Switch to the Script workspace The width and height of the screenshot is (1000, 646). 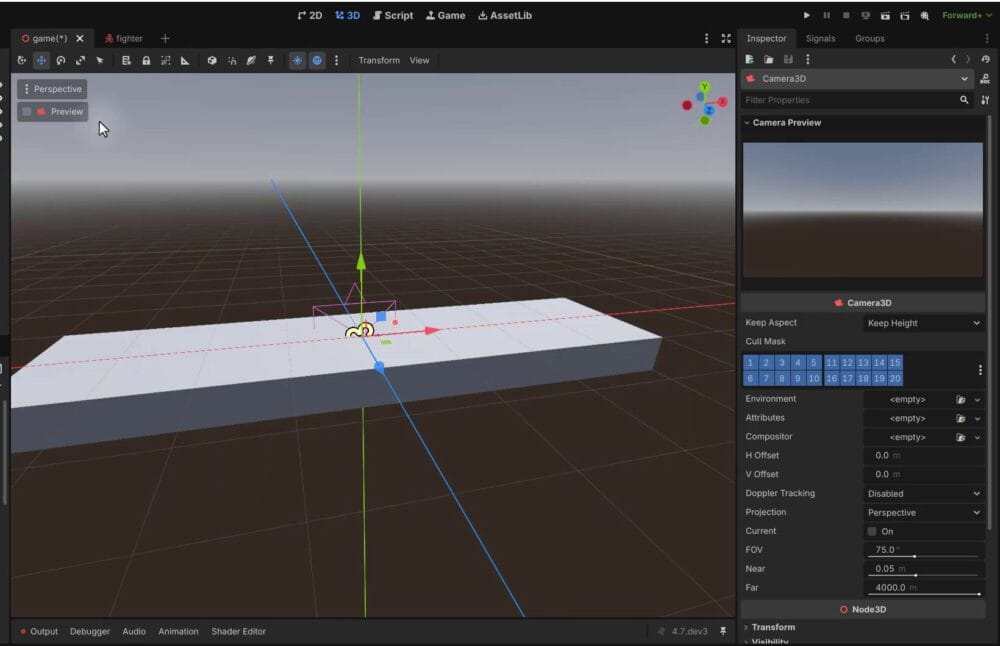pyautogui.click(x=393, y=15)
